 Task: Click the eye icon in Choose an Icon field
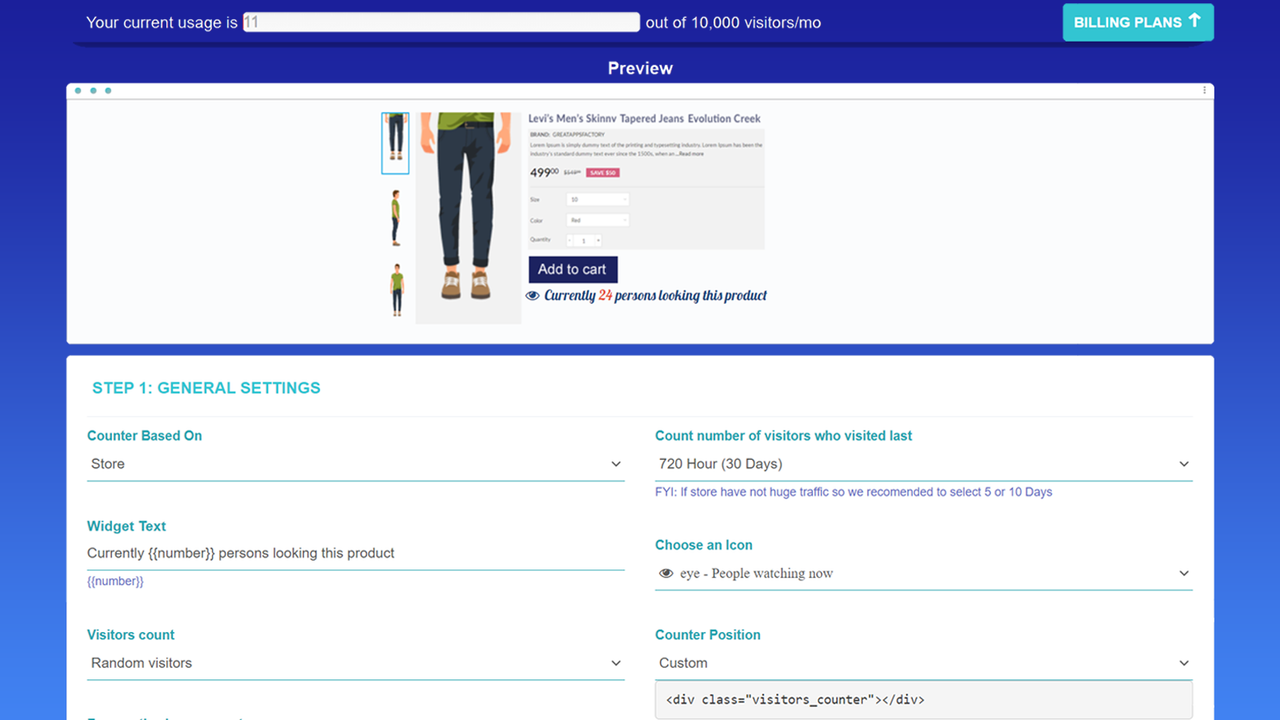click(x=667, y=574)
